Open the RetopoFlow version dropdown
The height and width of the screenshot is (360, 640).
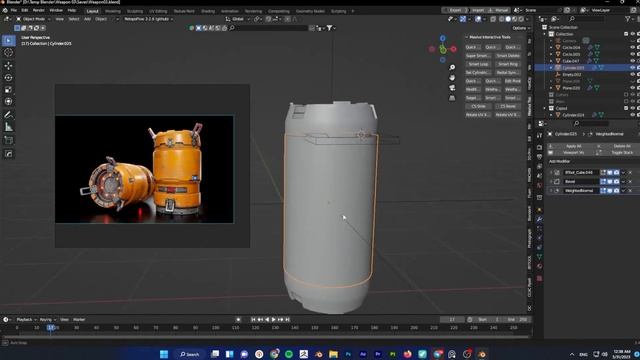click(149, 19)
